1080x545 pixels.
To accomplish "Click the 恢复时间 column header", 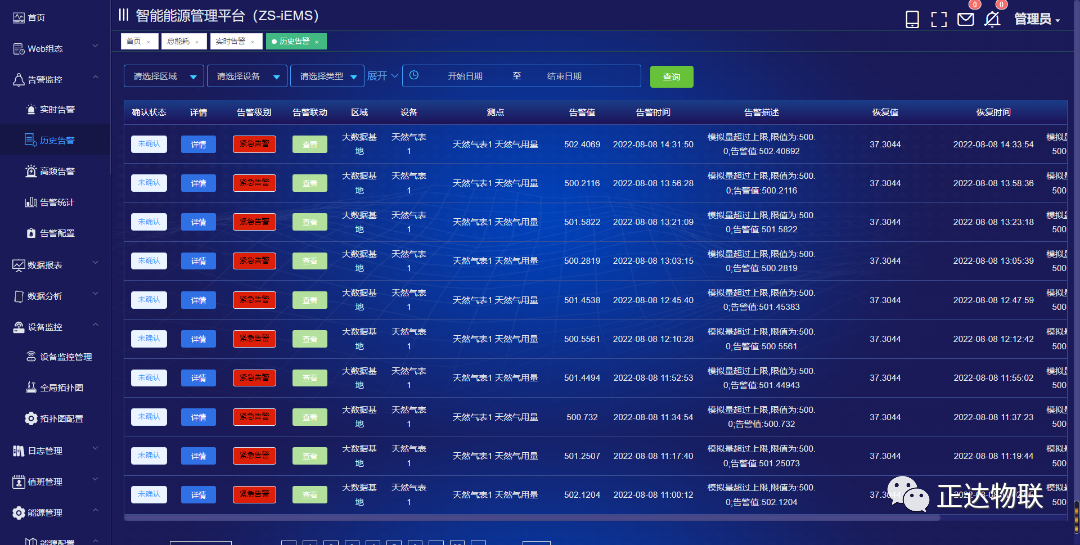I will [993, 112].
